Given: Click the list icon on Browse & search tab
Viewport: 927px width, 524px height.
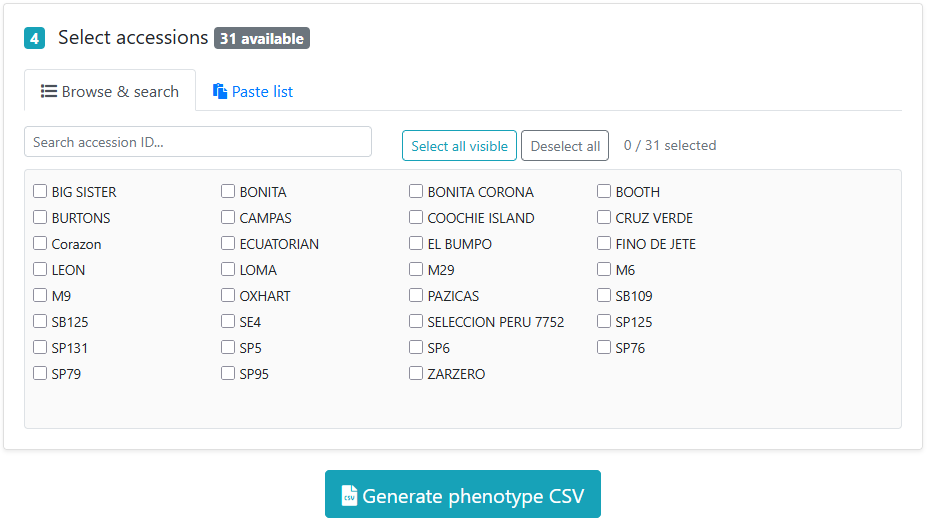Looking at the screenshot, I should click(48, 91).
